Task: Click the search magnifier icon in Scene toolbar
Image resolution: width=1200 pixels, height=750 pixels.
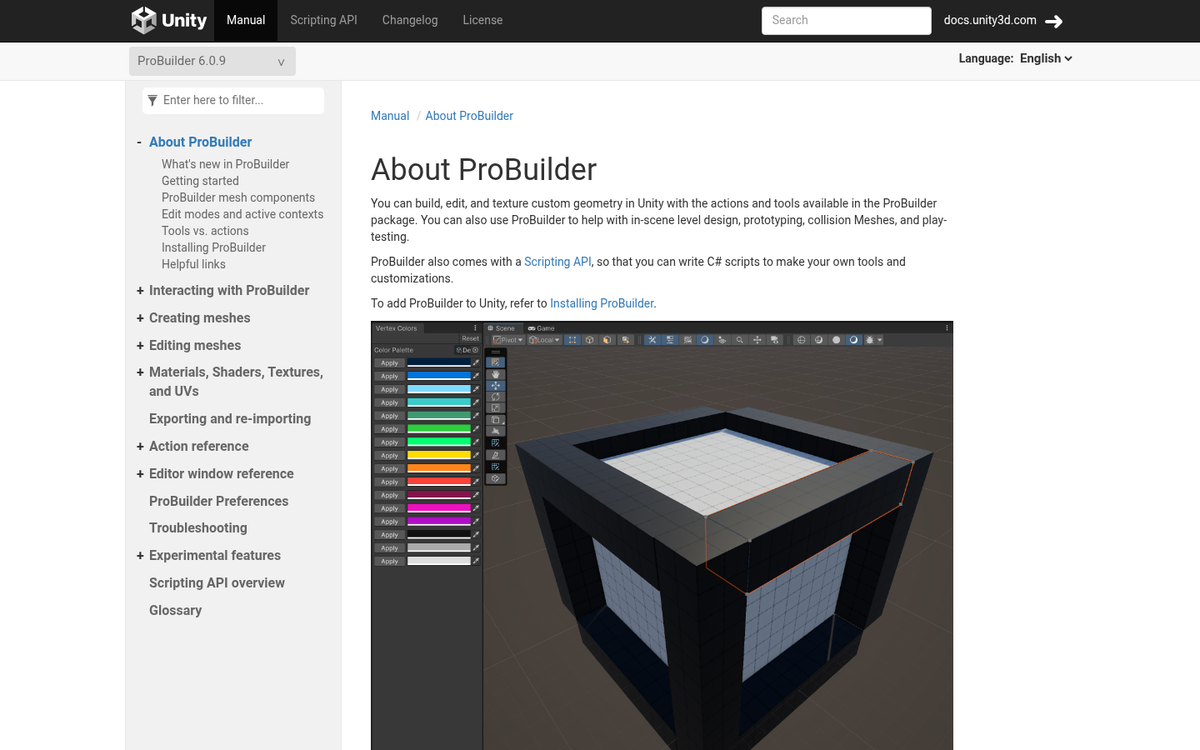Action: (740, 340)
